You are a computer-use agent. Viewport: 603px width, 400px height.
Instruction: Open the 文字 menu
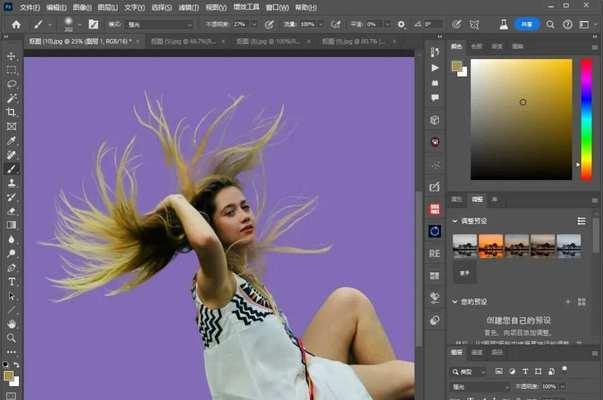134,7
